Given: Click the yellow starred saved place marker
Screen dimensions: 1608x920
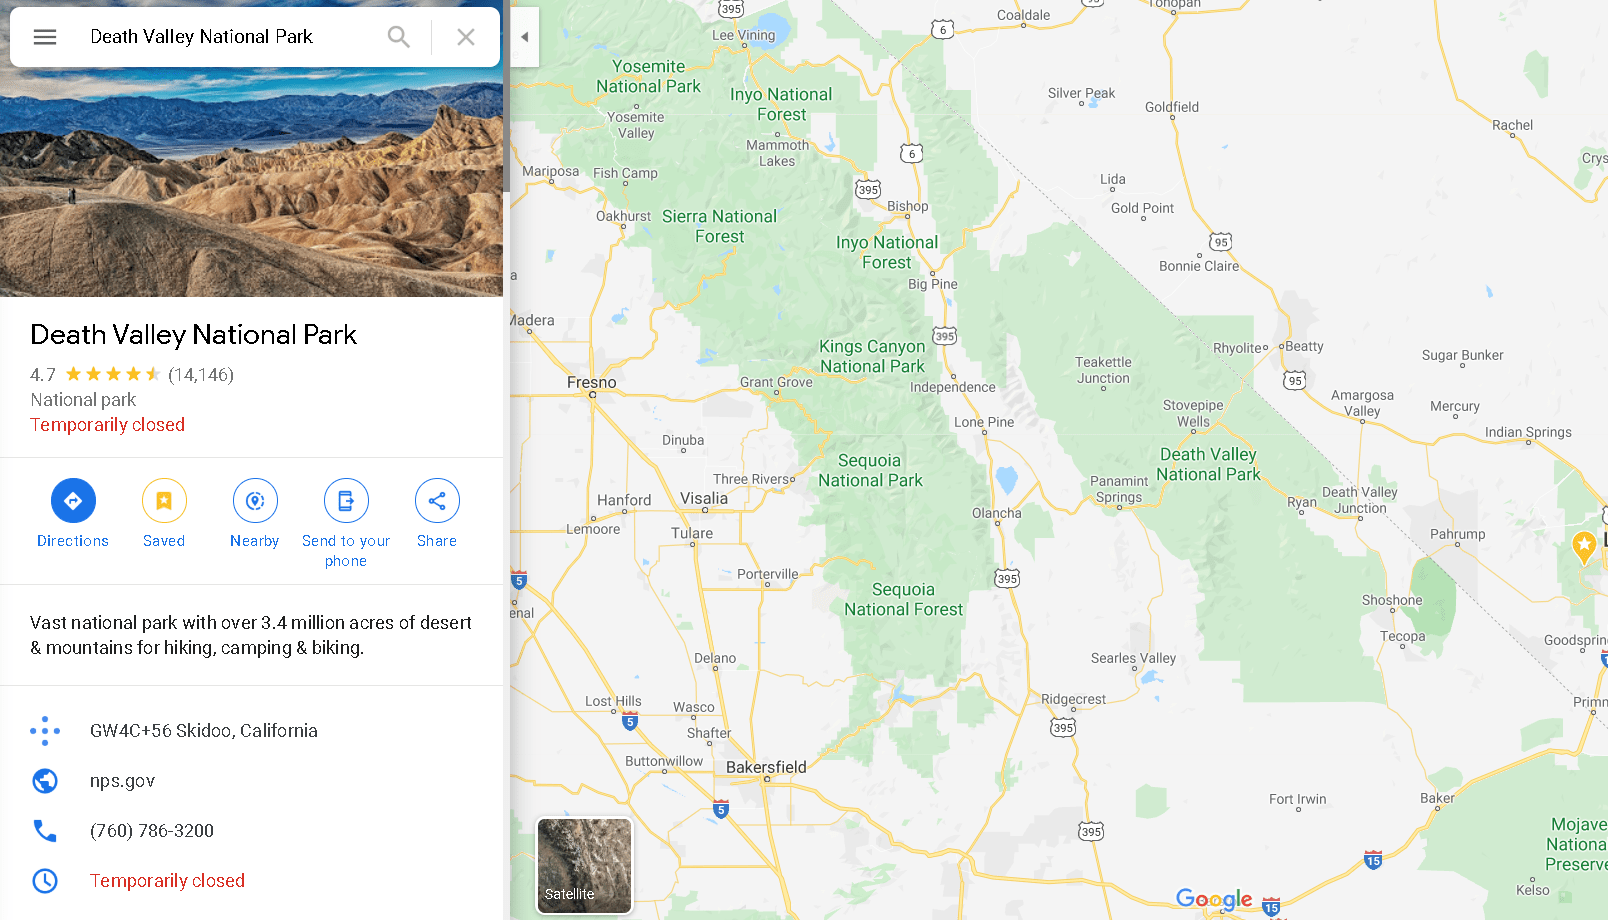Looking at the screenshot, I should click(1584, 547).
